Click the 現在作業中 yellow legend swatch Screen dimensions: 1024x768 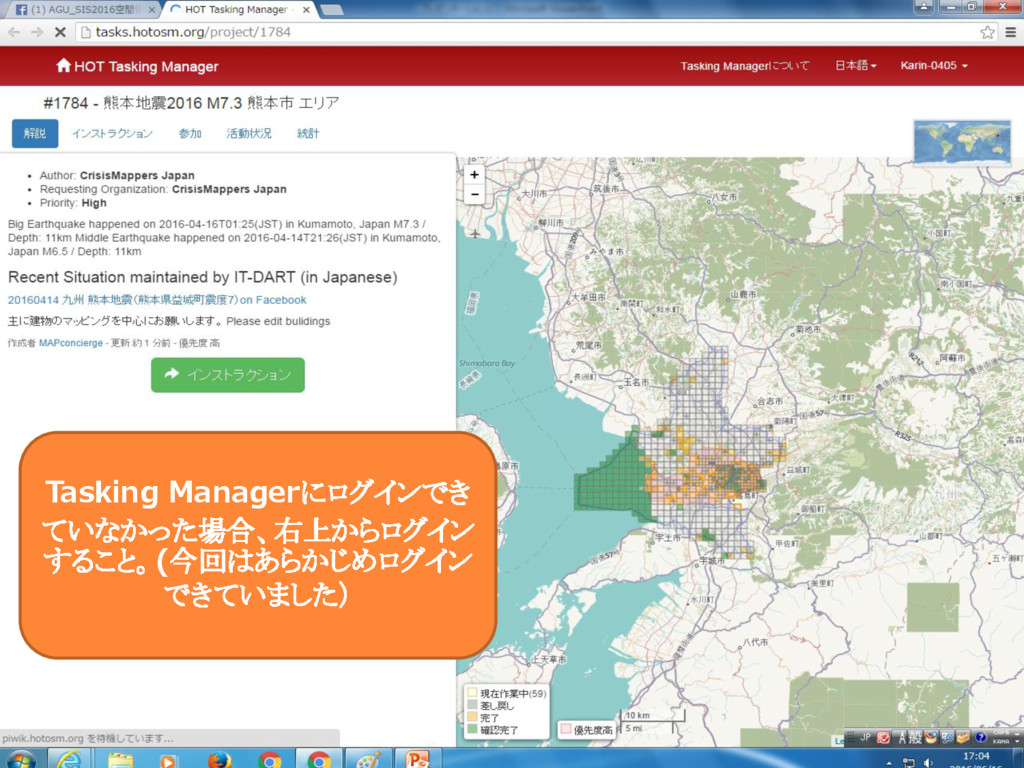[472, 693]
